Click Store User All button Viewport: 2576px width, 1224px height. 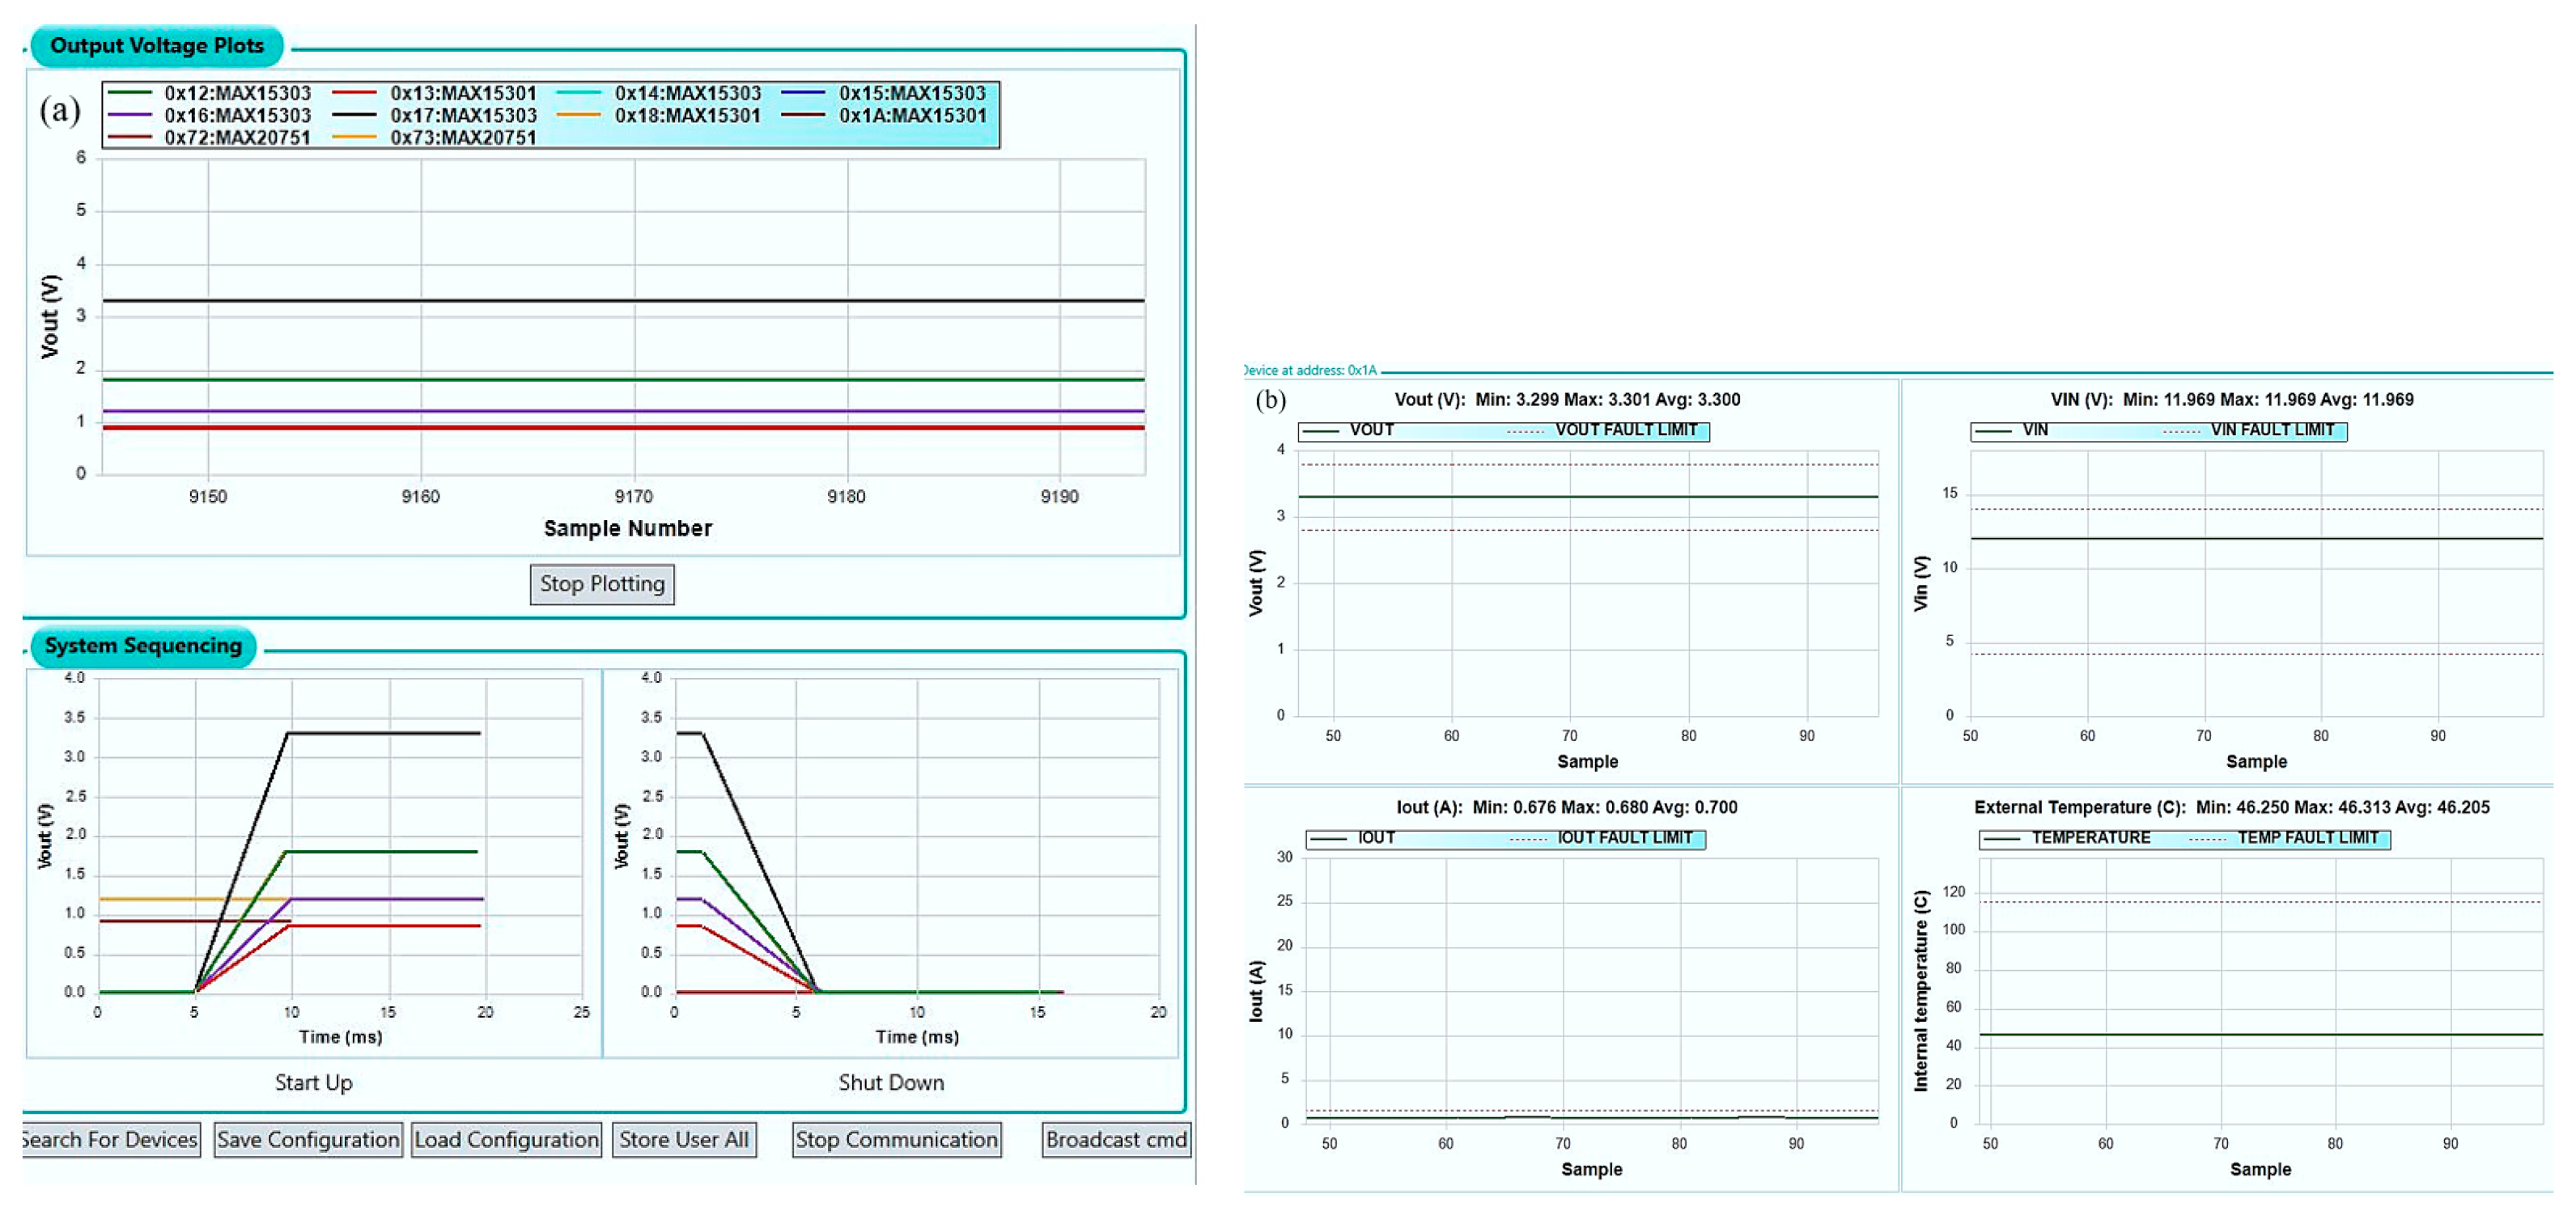pos(684,1140)
